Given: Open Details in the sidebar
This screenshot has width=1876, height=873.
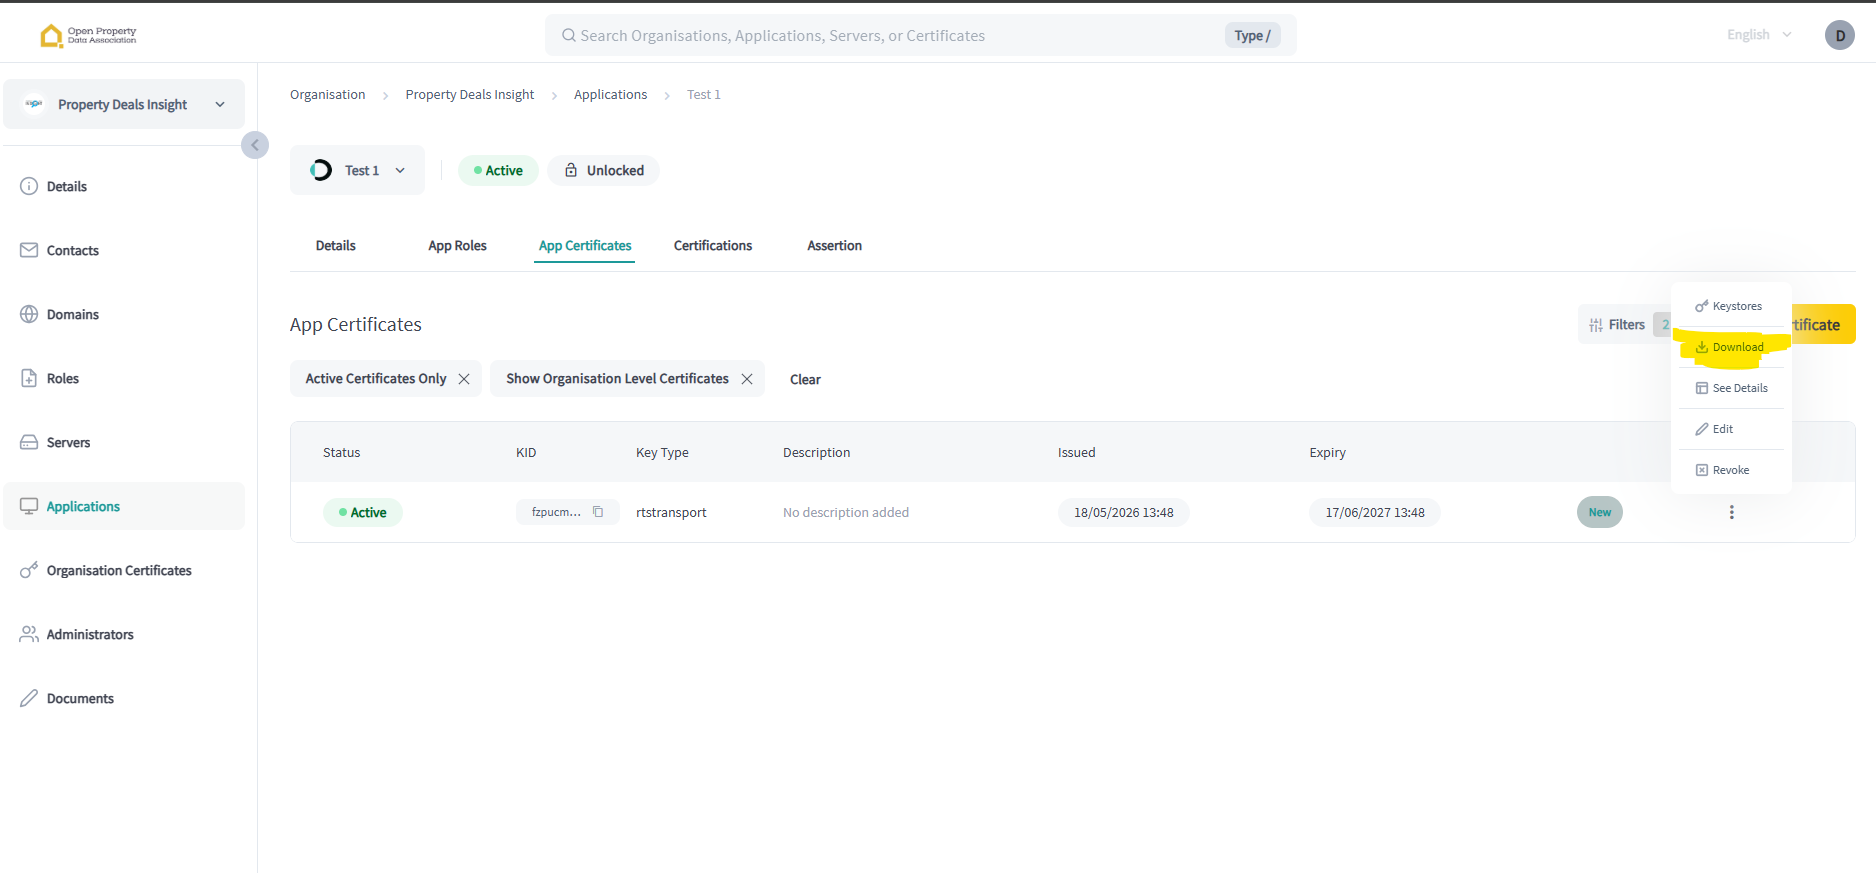Looking at the screenshot, I should (124, 186).
